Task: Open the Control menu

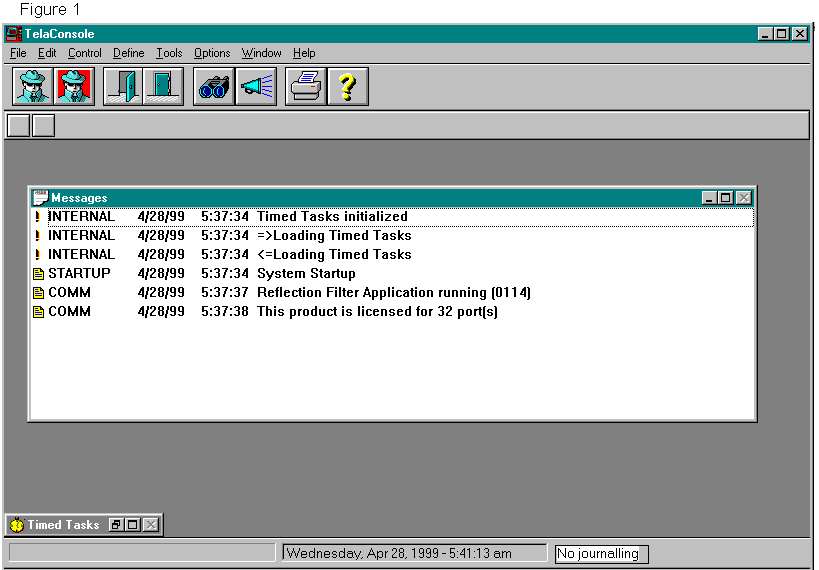Action: [x=85, y=53]
